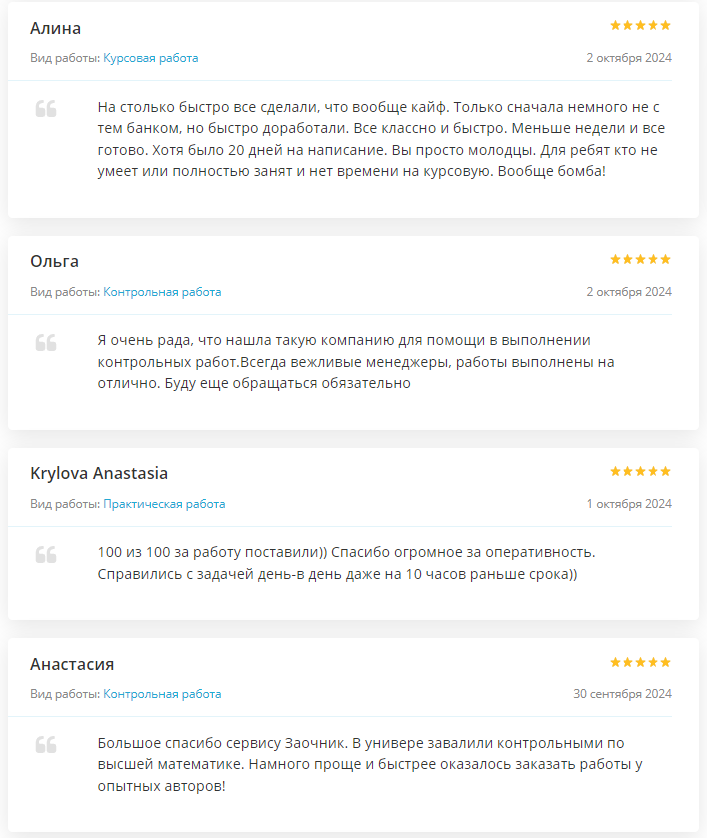Click the quote icon in Алина's review

pos(46,108)
